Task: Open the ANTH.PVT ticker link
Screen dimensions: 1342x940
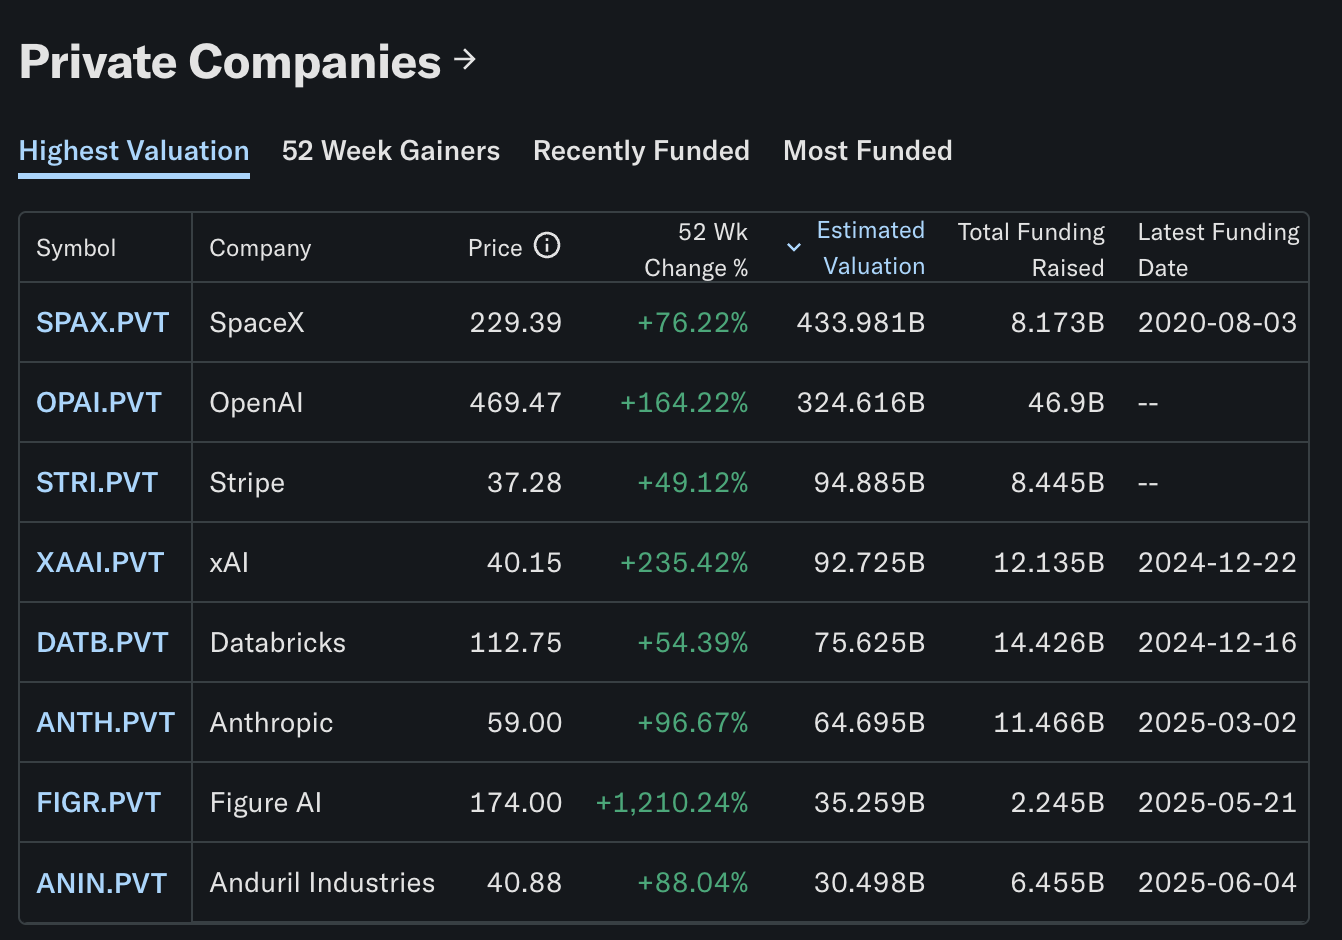Action: (x=105, y=723)
